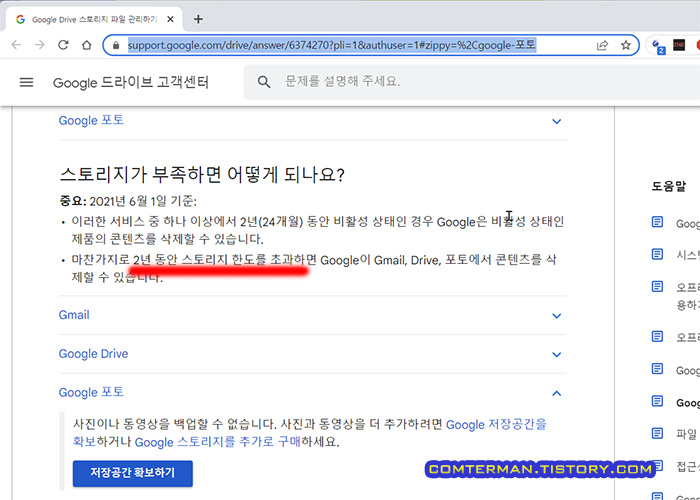Go back with the browser back arrow
The height and width of the screenshot is (500, 700).
tap(17, 45)
